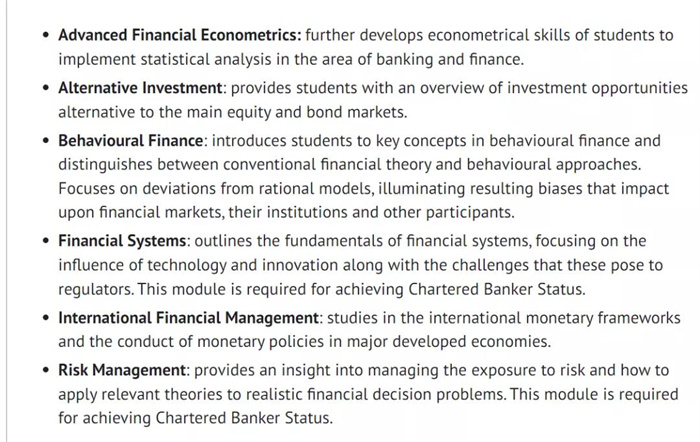The image size is (700, 442).
Task: Click bullet point beside Advanced Financial Econometrics
Action: click(x=46, y=35)
